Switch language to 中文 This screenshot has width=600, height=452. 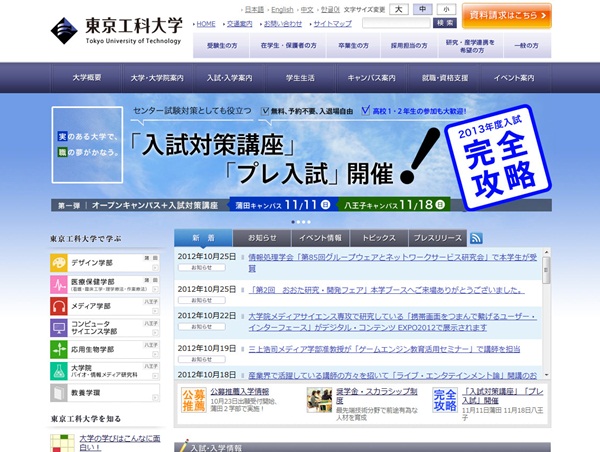click(x=307, y=10)
